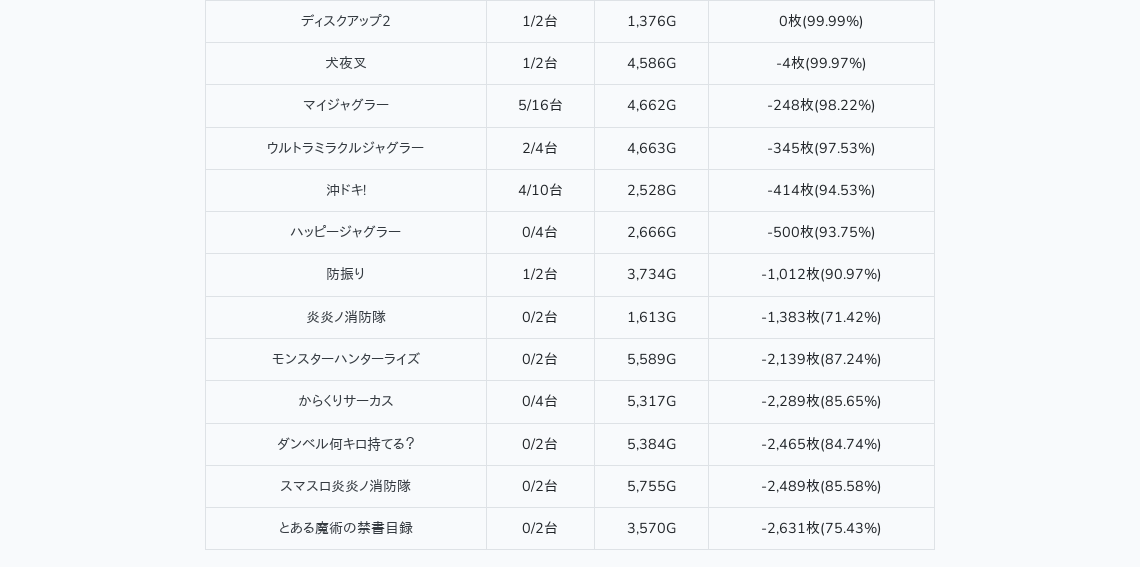Select the 炎炎ノ消防隊 row name
This screenshot has height=567, width=1140.
pyautogui.click(x=345, y=317)
